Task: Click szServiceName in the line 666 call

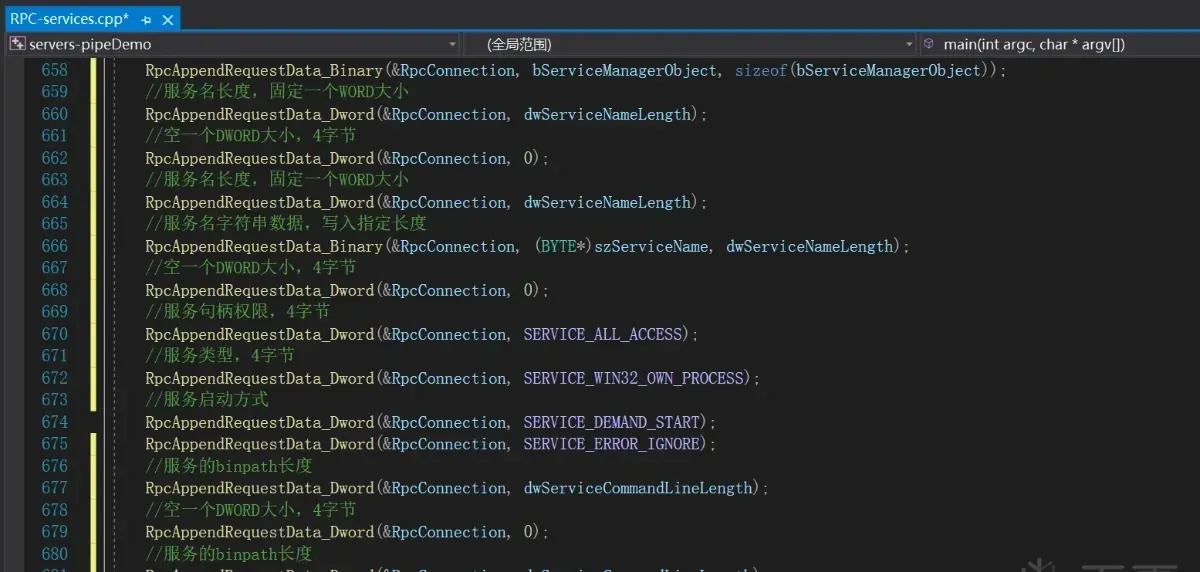Action: (651, 246)
